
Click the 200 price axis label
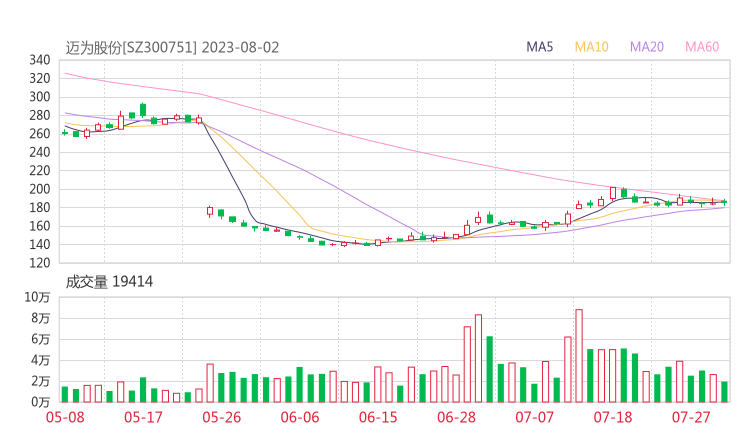coord(40,189)
